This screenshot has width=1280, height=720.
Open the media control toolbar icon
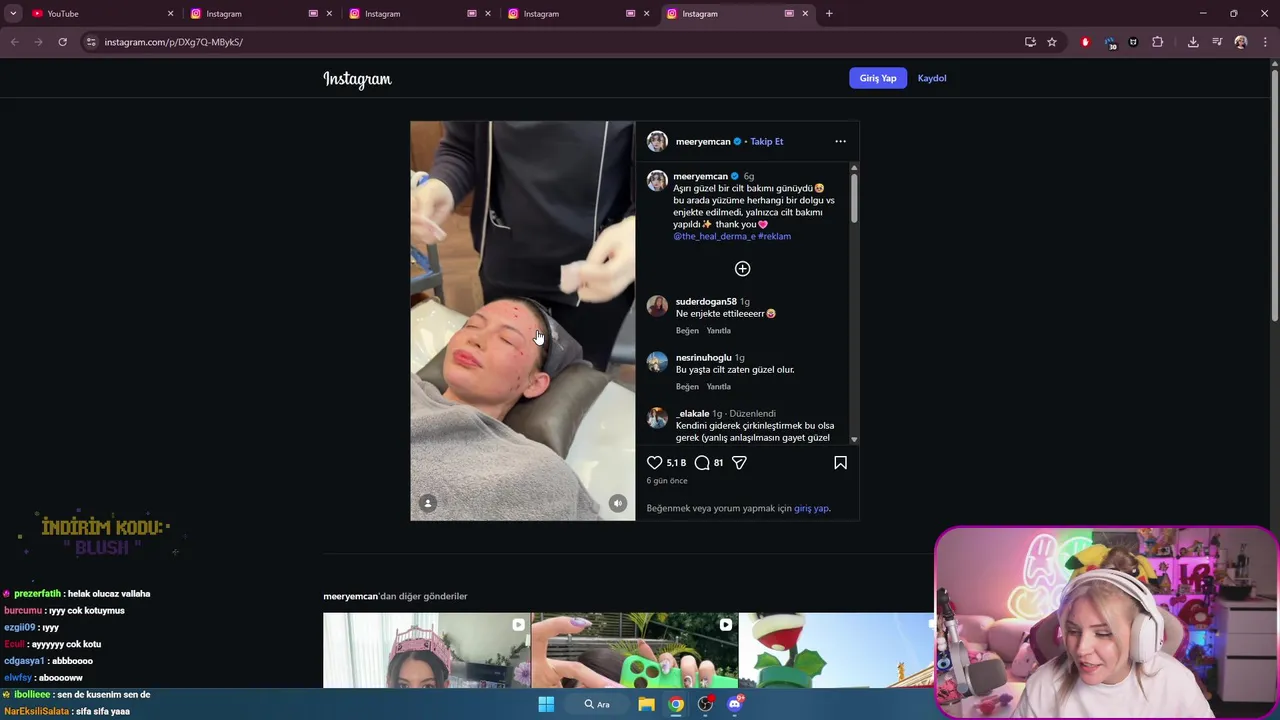coord(1217,42)
